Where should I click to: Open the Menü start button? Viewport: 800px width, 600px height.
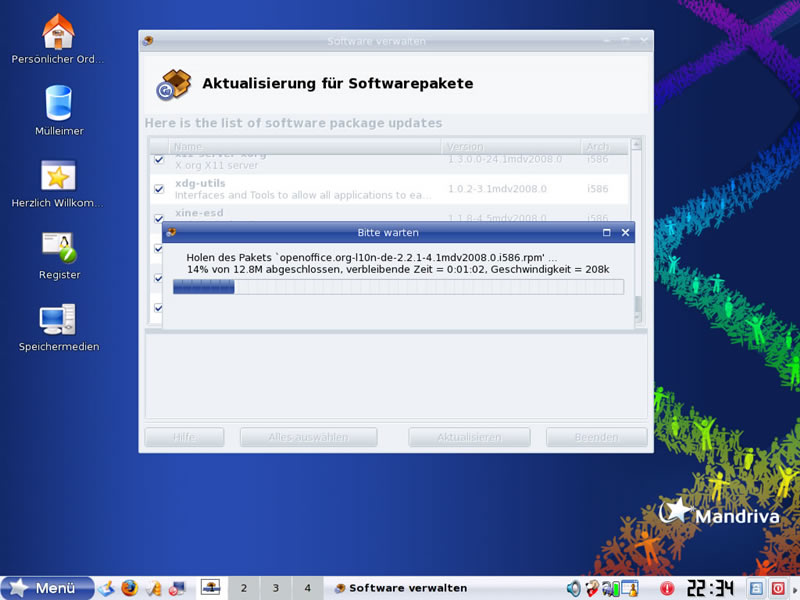click(47, 588)
